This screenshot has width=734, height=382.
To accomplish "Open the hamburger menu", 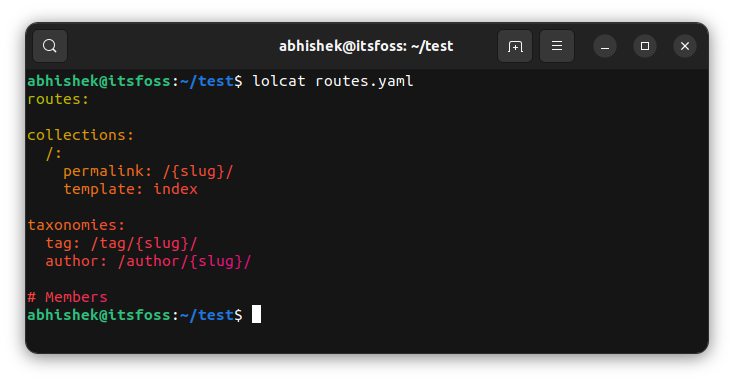I will click(557, 46).
